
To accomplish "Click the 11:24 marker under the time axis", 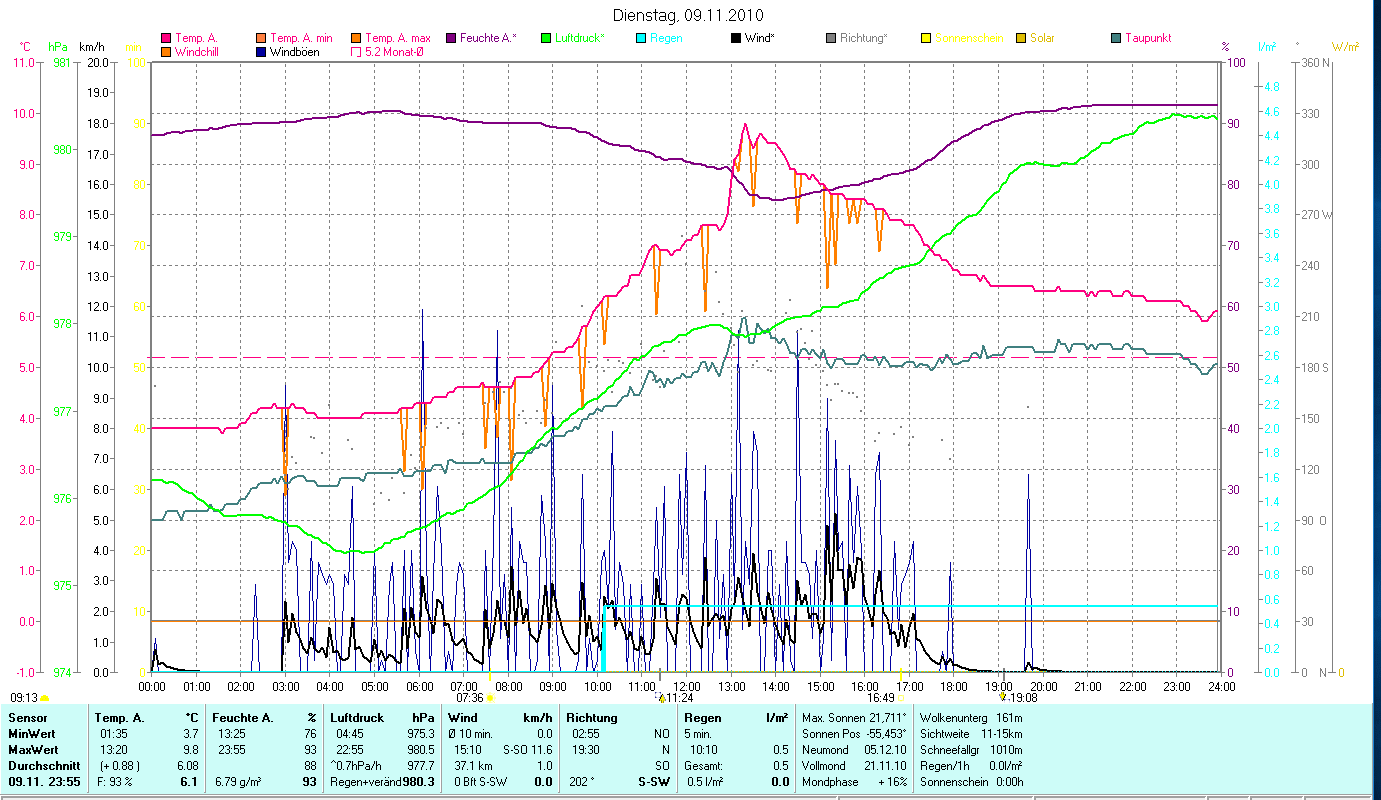I will point(676,698).
